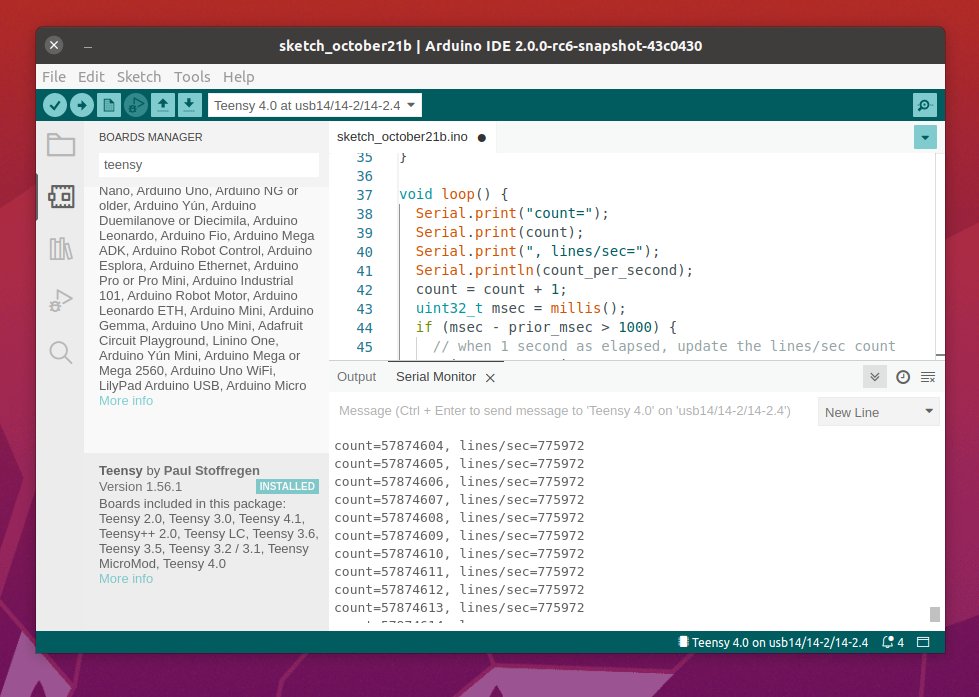Click line number 37 in the editor gutter
Viewport: 979px width, 697px height.
[x=365, y=195]
